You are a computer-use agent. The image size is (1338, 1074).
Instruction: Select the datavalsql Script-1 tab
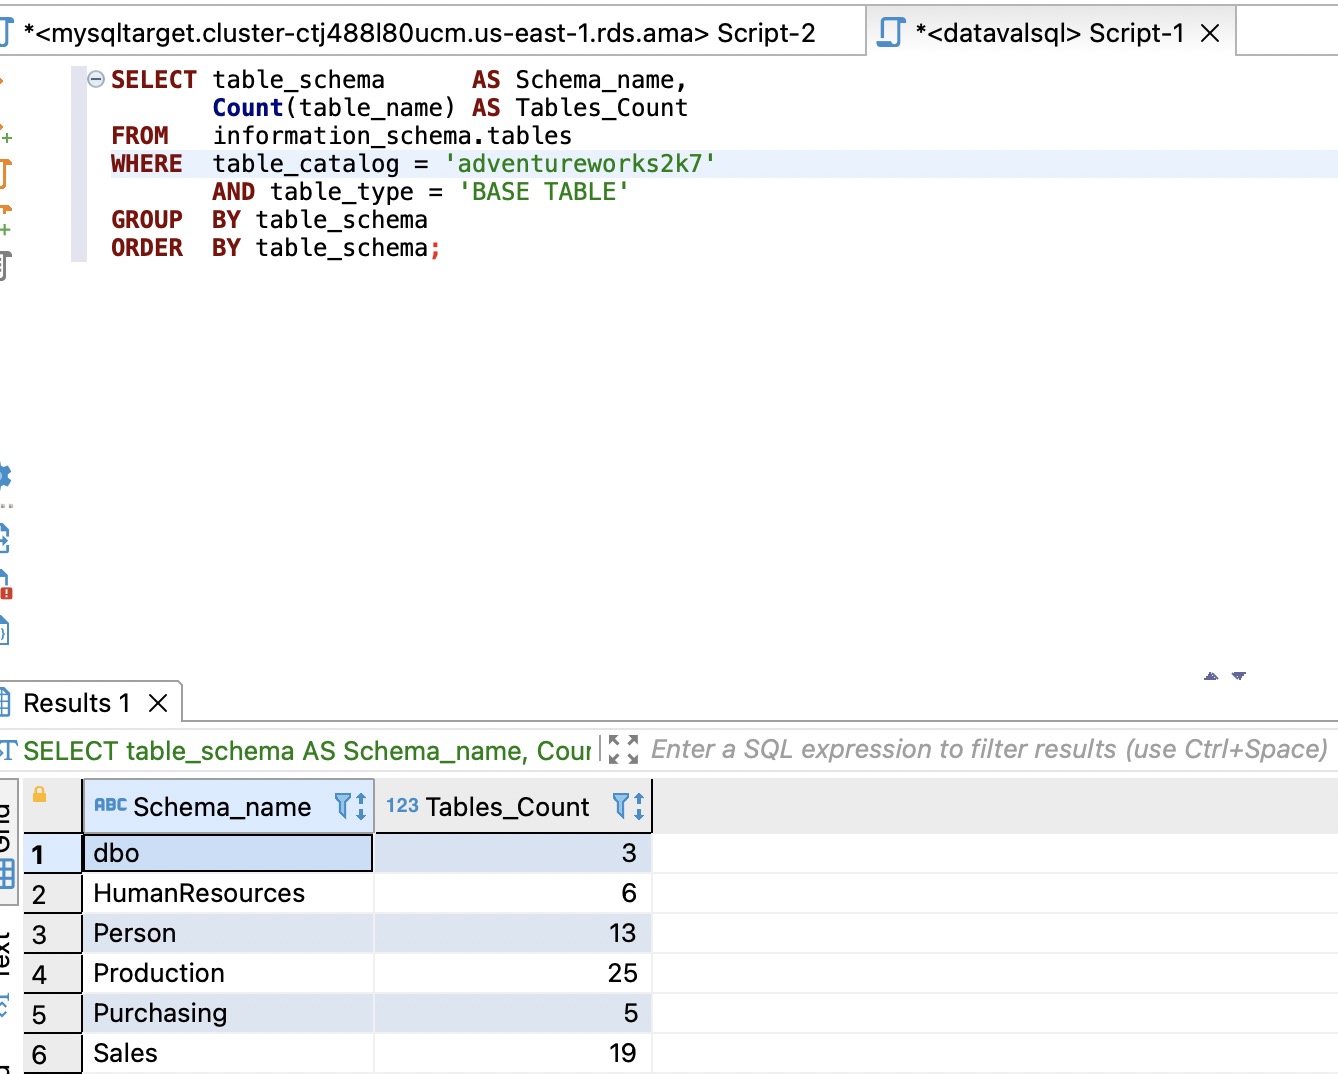click(x=1048, y=33)
